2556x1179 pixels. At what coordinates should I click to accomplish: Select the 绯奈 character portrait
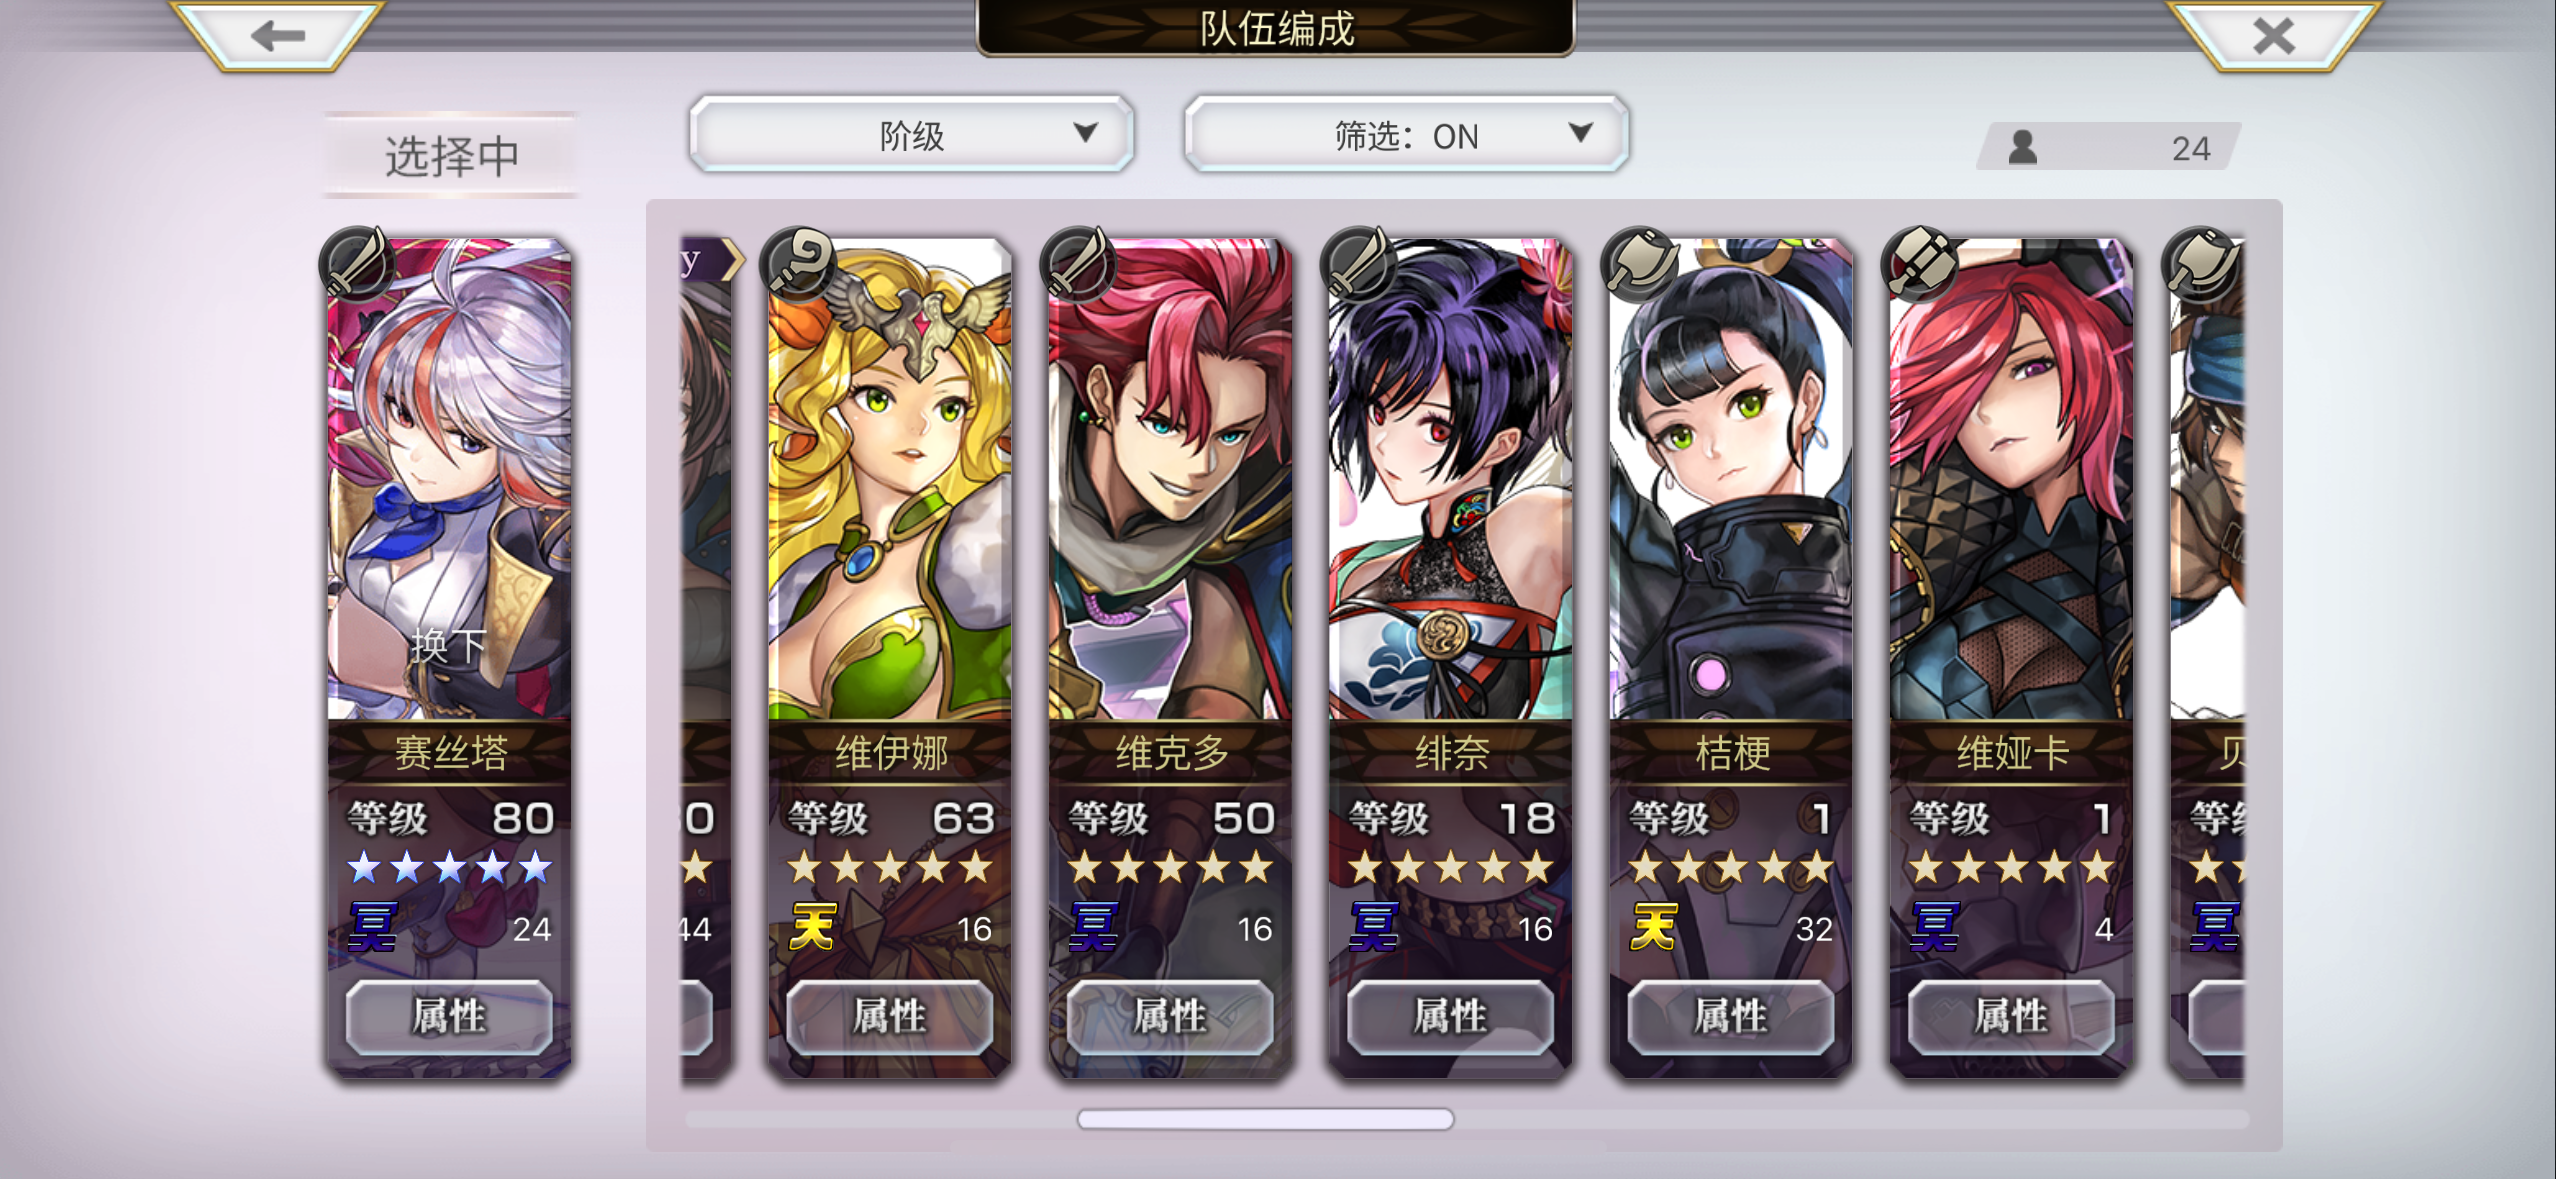tap(1450, 479)
